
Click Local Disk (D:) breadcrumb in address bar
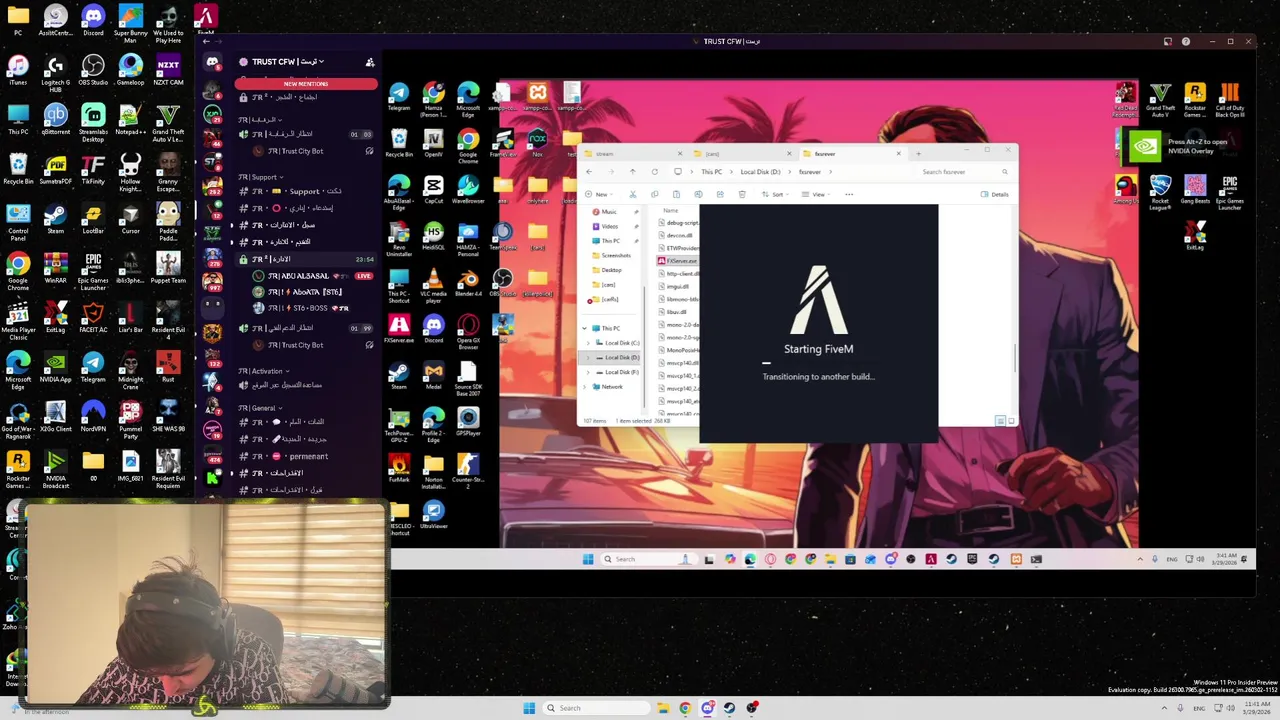(x=760, y=172)
